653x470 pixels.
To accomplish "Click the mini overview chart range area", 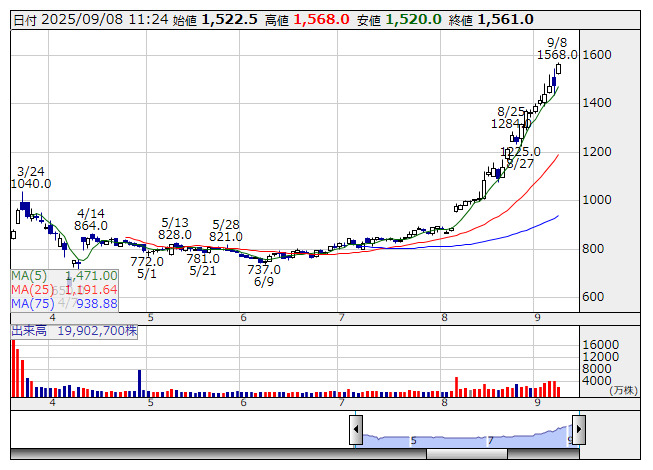I will click(x=467, y=436).
